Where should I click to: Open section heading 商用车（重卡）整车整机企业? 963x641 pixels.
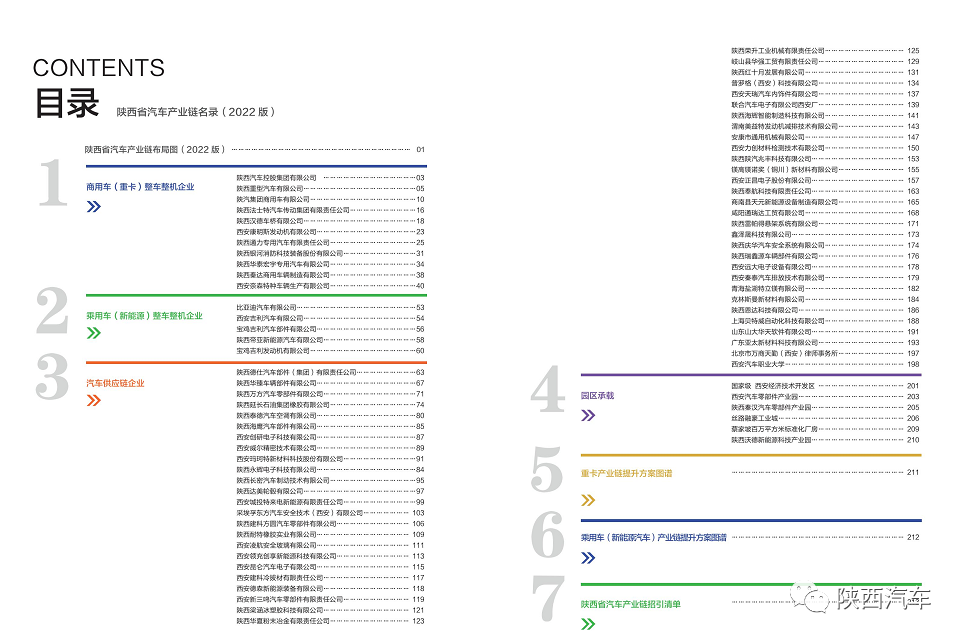point(140,187)
